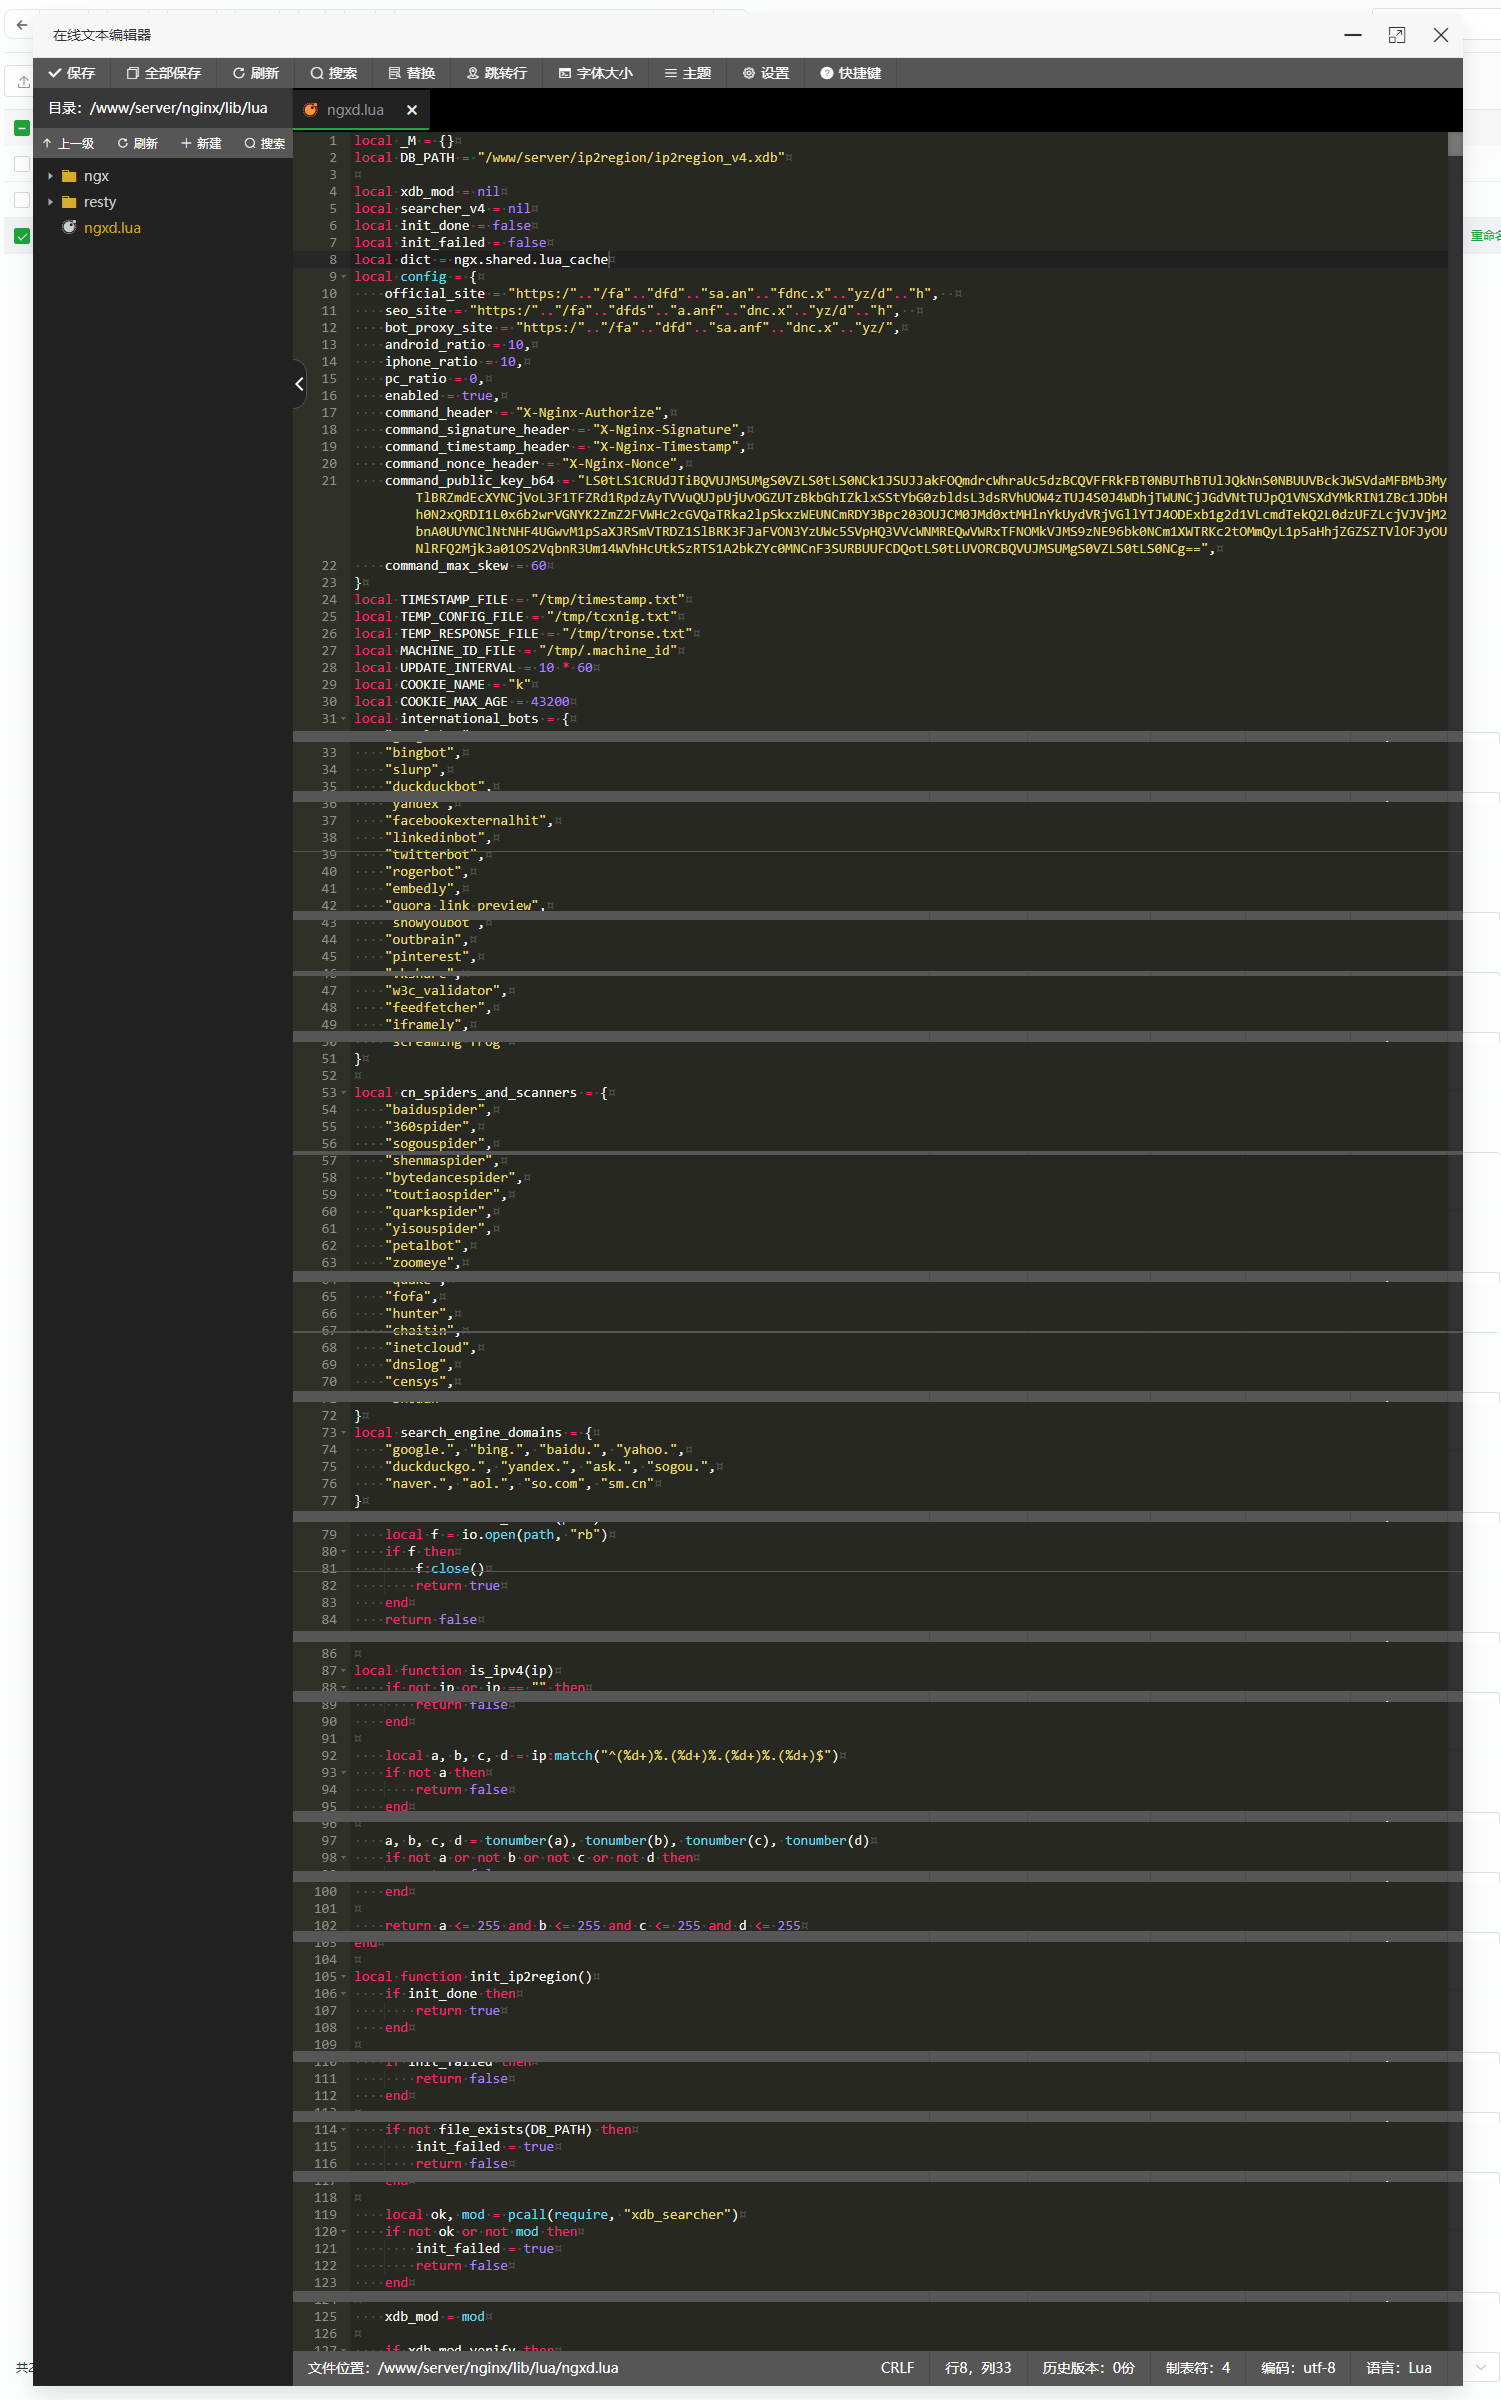Toggle the green checked checkbox in background list
The width and height of the screenshot is (1501, 2400).
(22, 236)
